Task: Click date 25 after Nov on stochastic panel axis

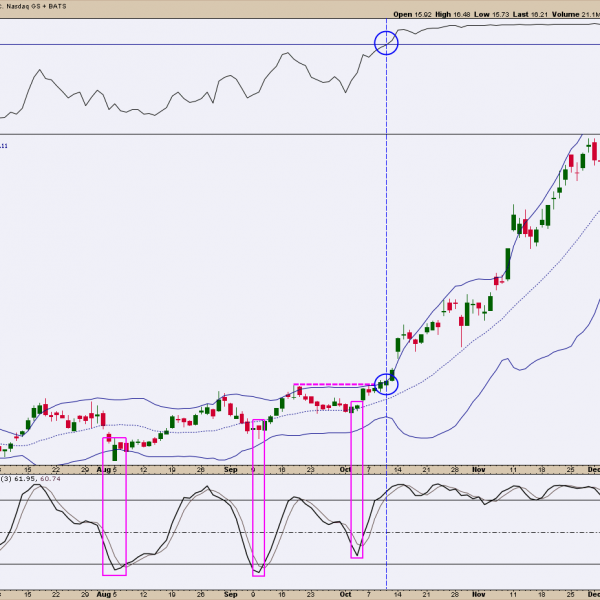Action: click(x=571, y=594)
